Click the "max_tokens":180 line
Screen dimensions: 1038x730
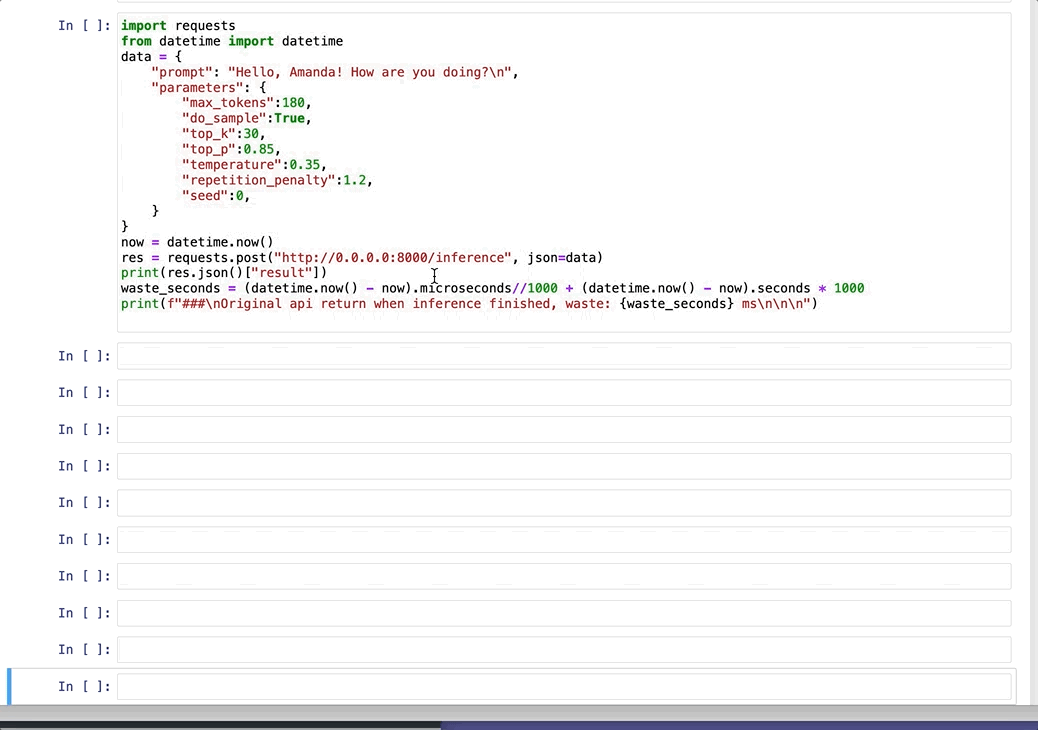pyautogui.click(x=246, y=103)
